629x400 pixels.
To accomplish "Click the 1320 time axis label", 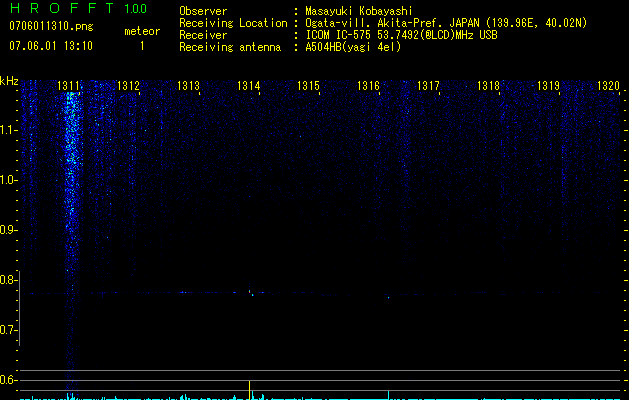I will point(608,86).
